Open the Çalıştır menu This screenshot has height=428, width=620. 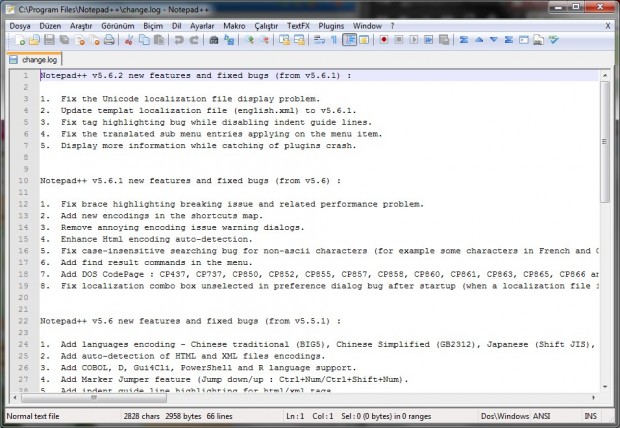pyautogui.click(x=266, y=26)
